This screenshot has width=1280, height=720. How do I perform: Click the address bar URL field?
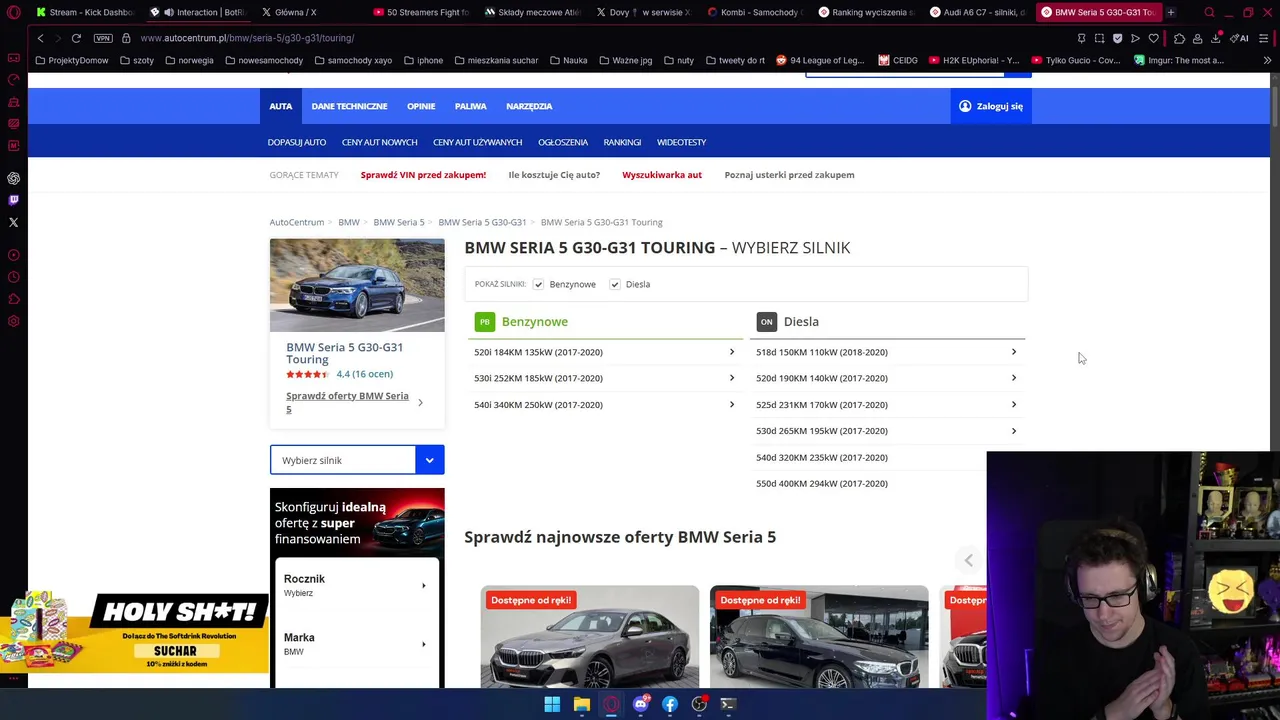600,38
